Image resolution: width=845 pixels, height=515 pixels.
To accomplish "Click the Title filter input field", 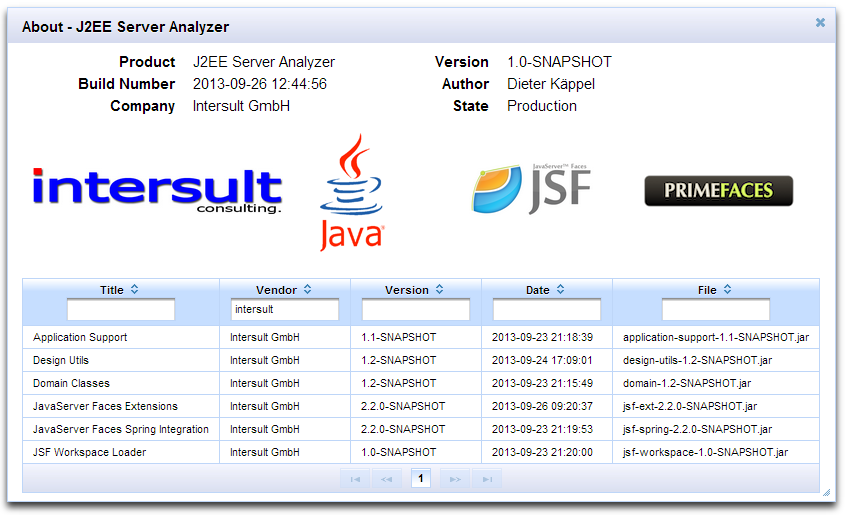I will point(121,310).
